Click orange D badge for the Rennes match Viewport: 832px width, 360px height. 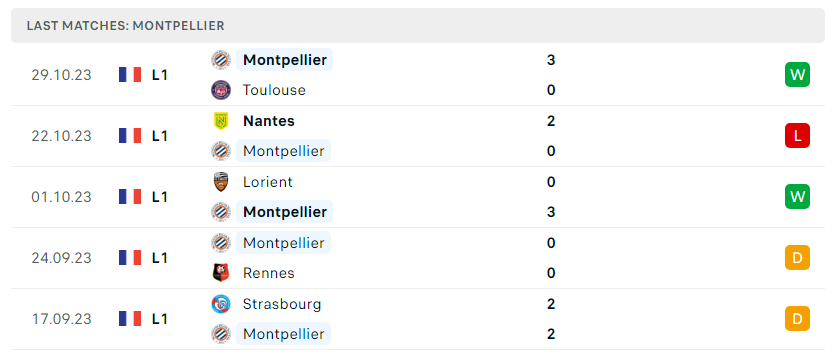[x=798, y=258]
